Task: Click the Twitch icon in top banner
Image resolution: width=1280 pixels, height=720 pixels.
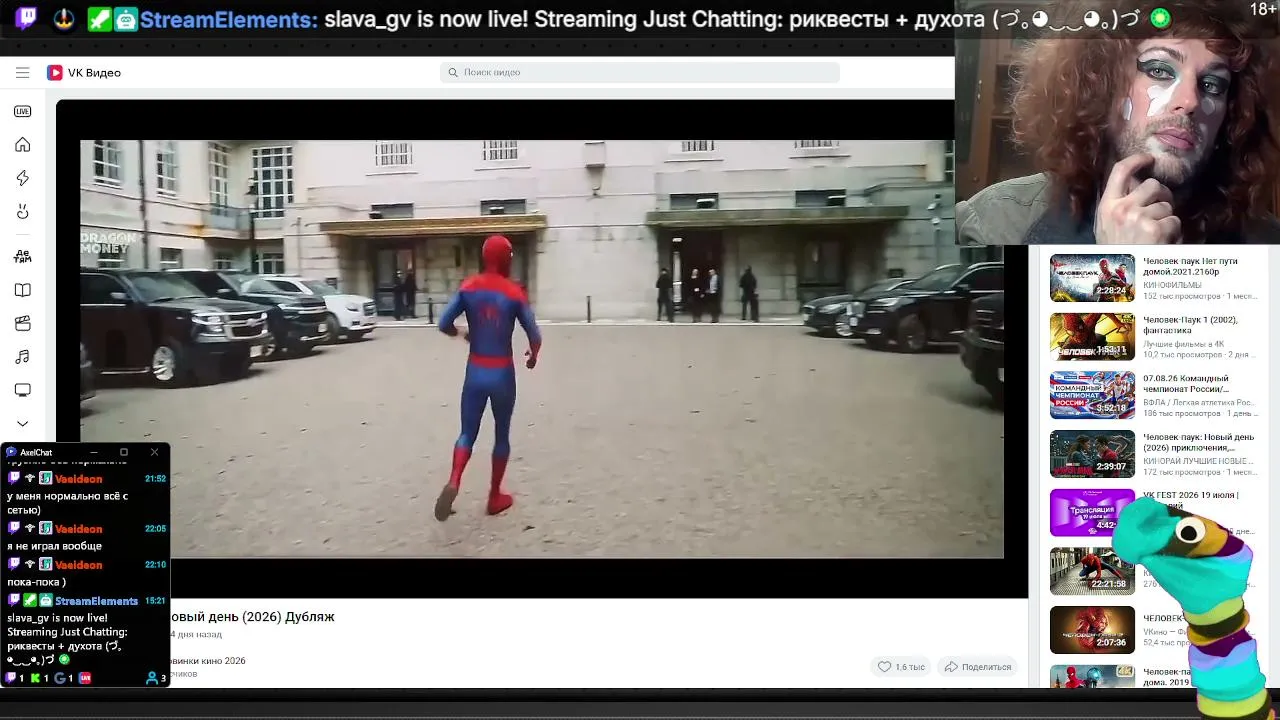Action: [x=27, y=18]
